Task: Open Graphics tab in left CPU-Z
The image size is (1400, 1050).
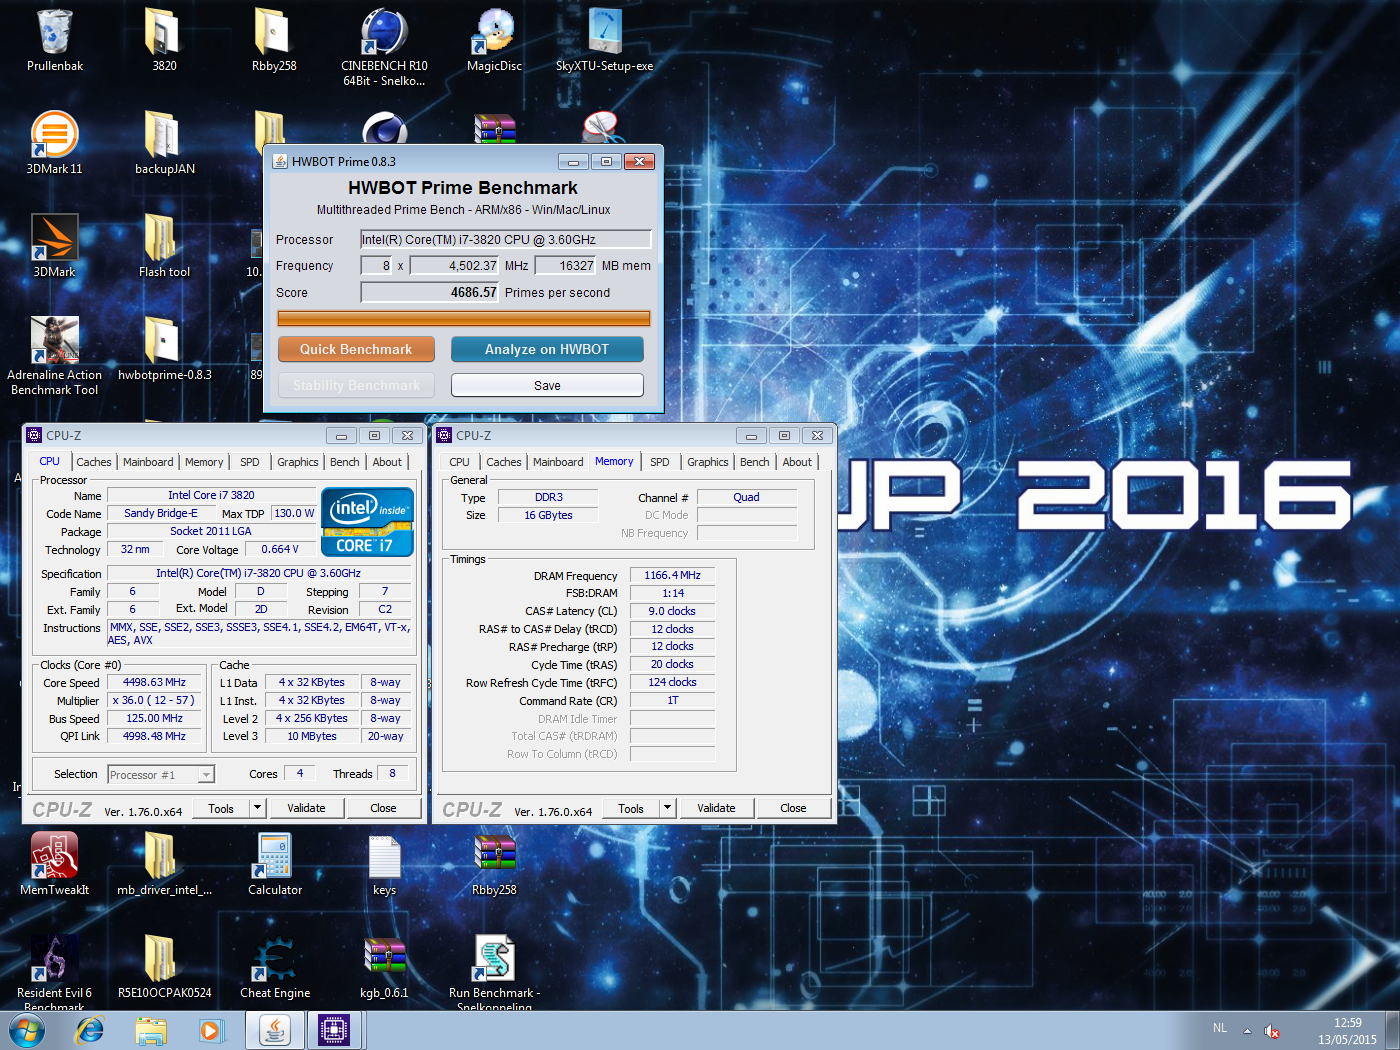Action: point(298,462)
